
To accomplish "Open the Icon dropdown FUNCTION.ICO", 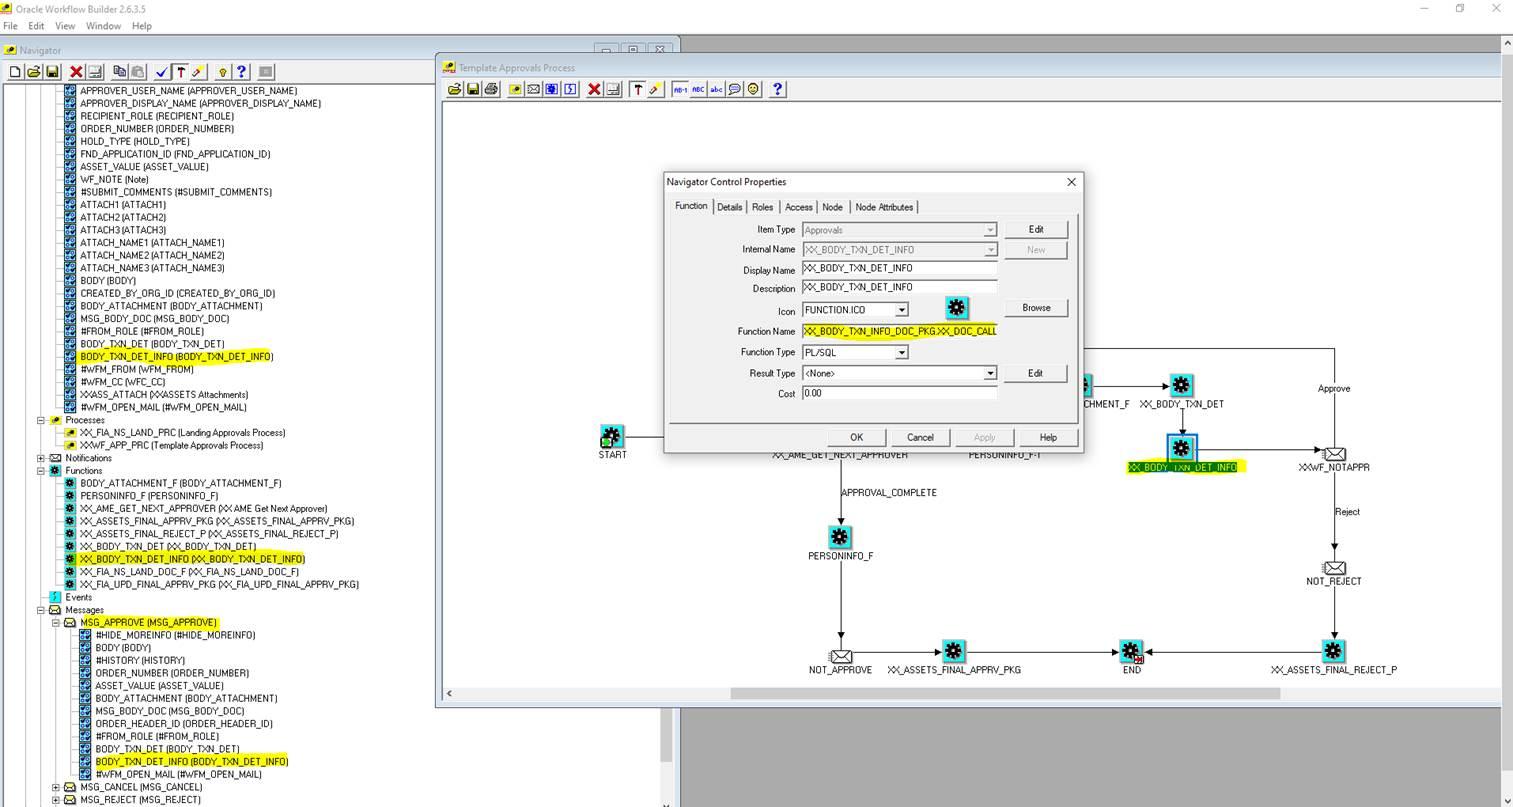I will pyautogui.click(x=901, y=310).
